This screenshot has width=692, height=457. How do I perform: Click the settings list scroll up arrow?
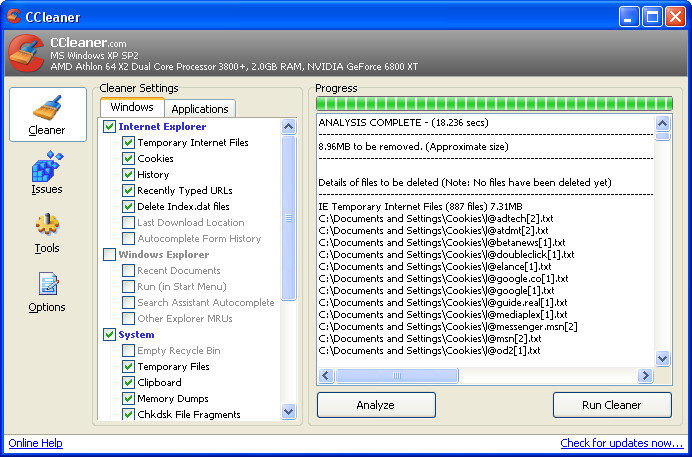point(289,127)
